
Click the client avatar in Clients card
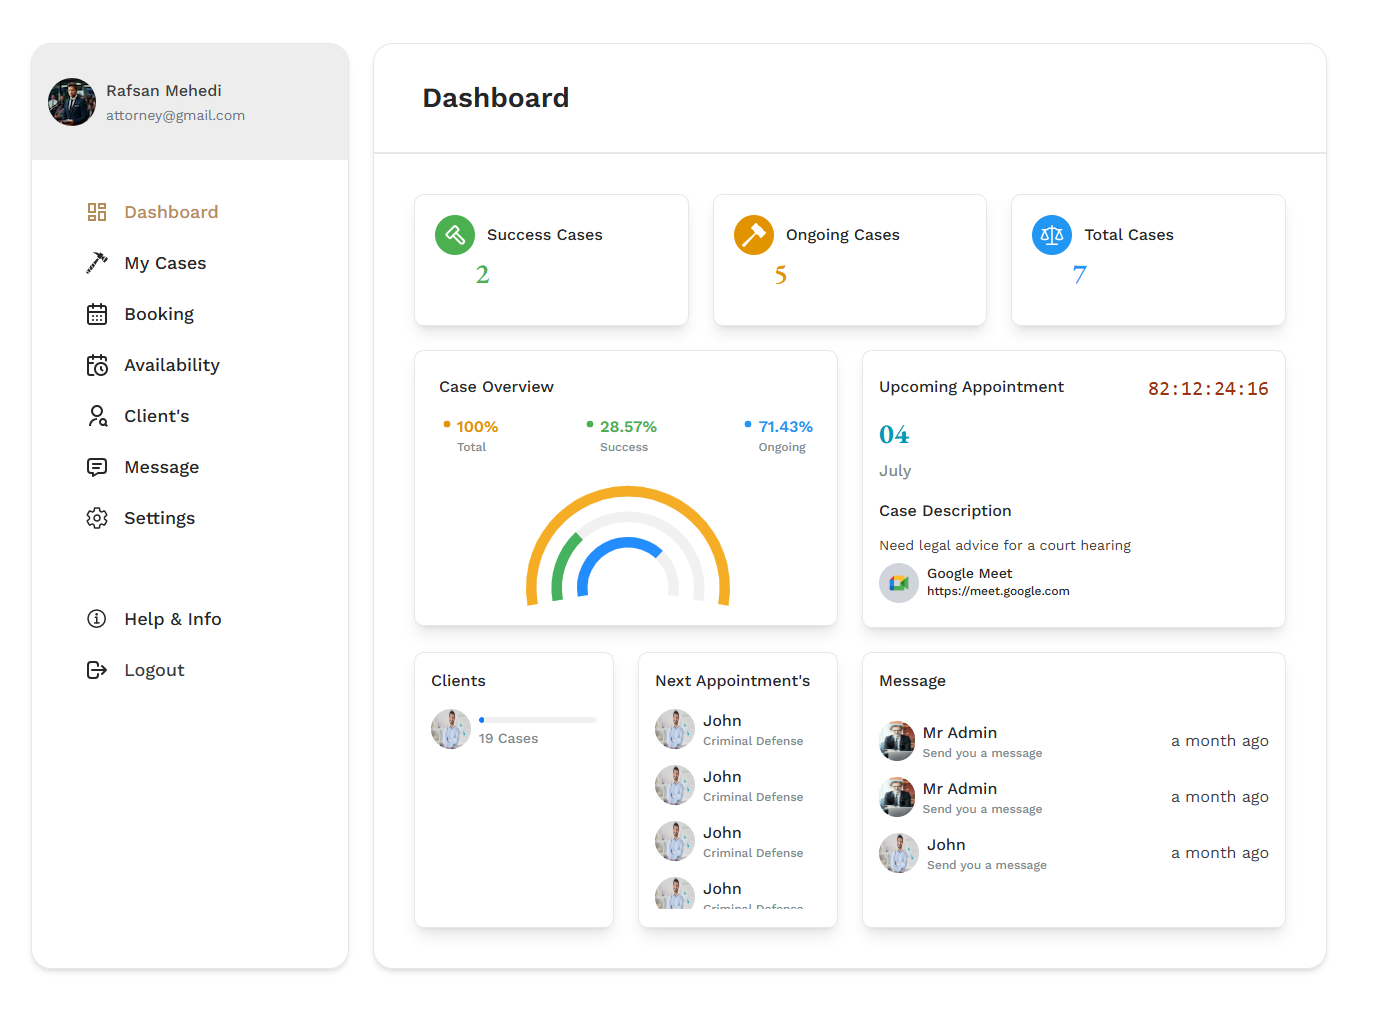[451, 729]
